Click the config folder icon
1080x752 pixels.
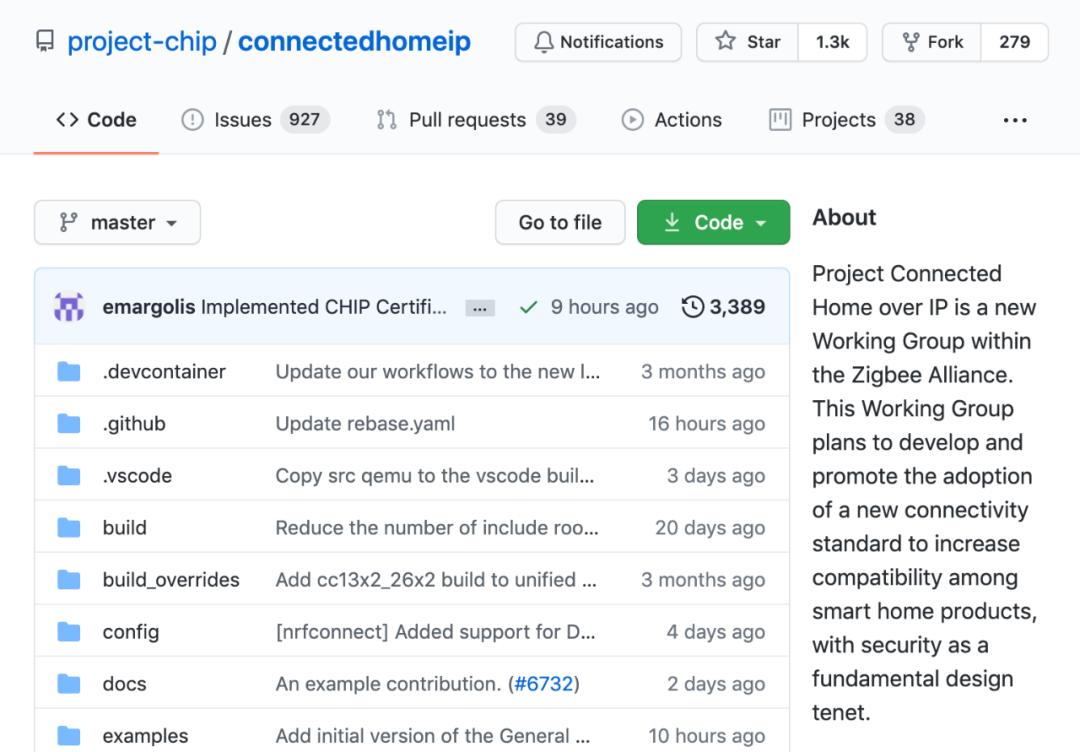[69, 632]
